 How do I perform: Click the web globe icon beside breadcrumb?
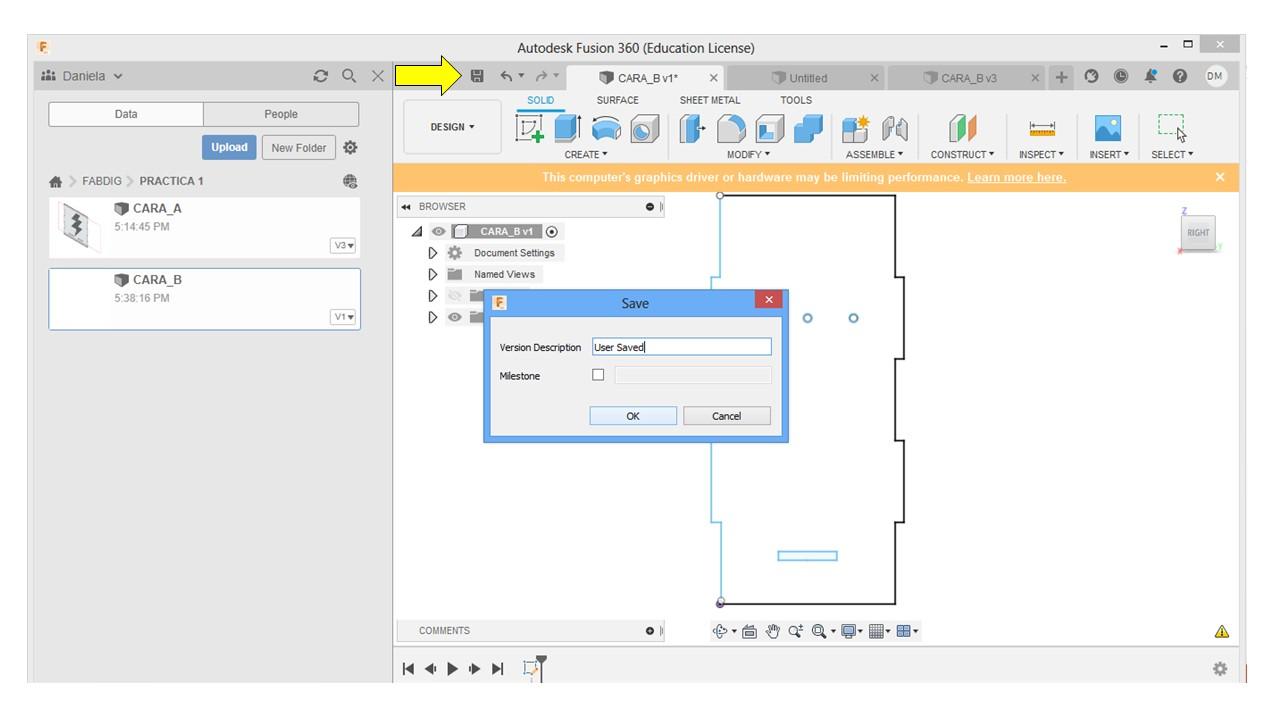[349, 181]
